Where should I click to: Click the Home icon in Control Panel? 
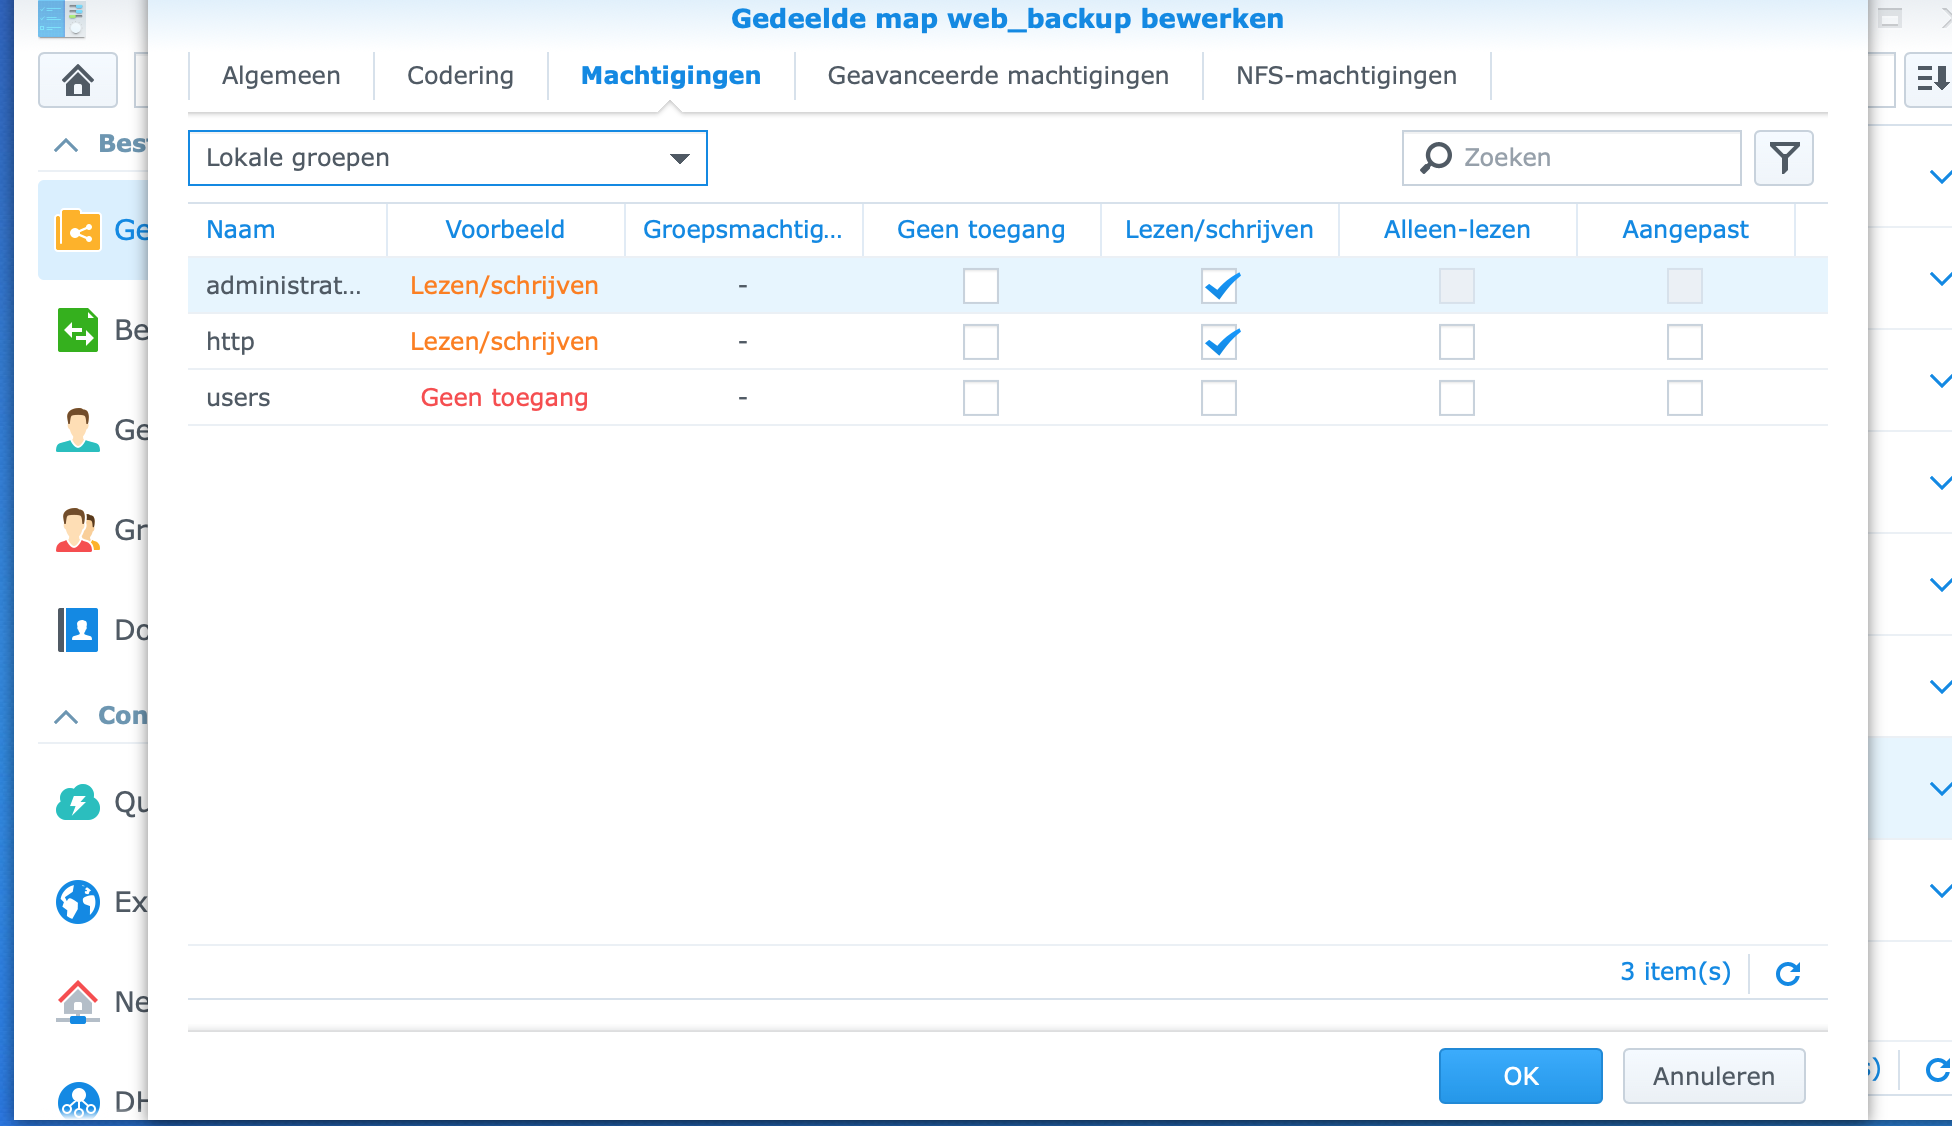[78, 80]
